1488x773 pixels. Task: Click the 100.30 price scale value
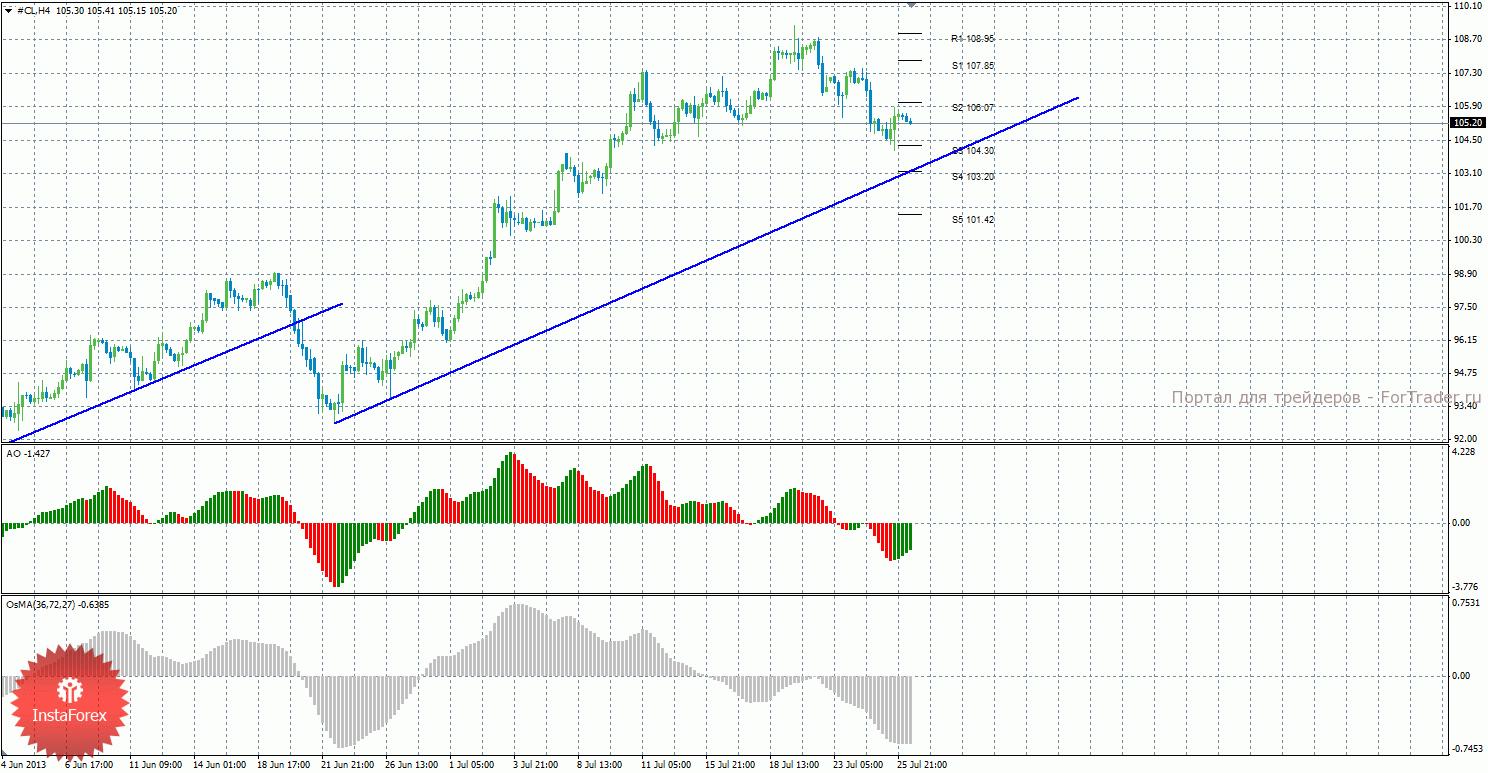click(1466, 240)
